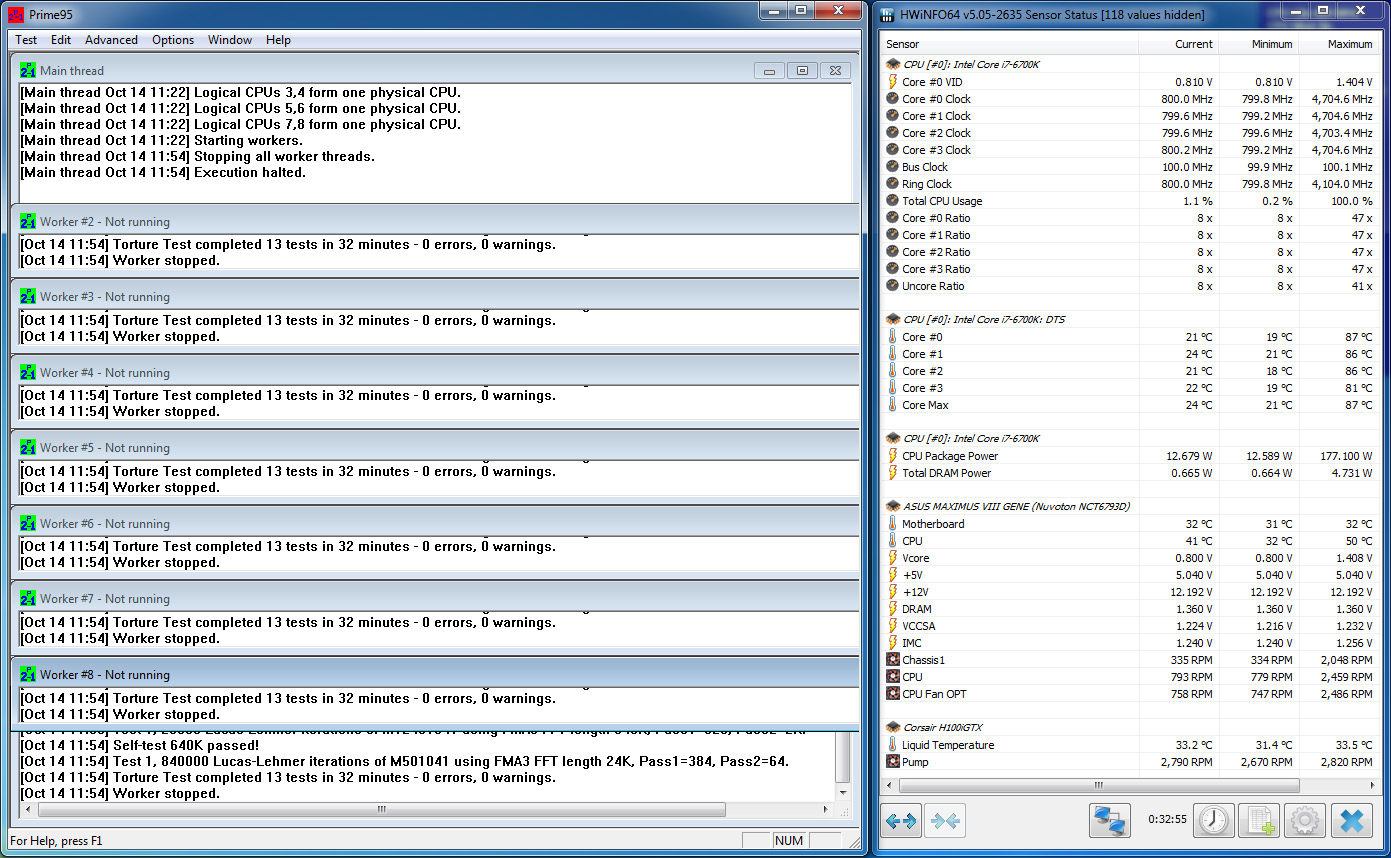Click the Worker #8 window icon

point(28,675)
